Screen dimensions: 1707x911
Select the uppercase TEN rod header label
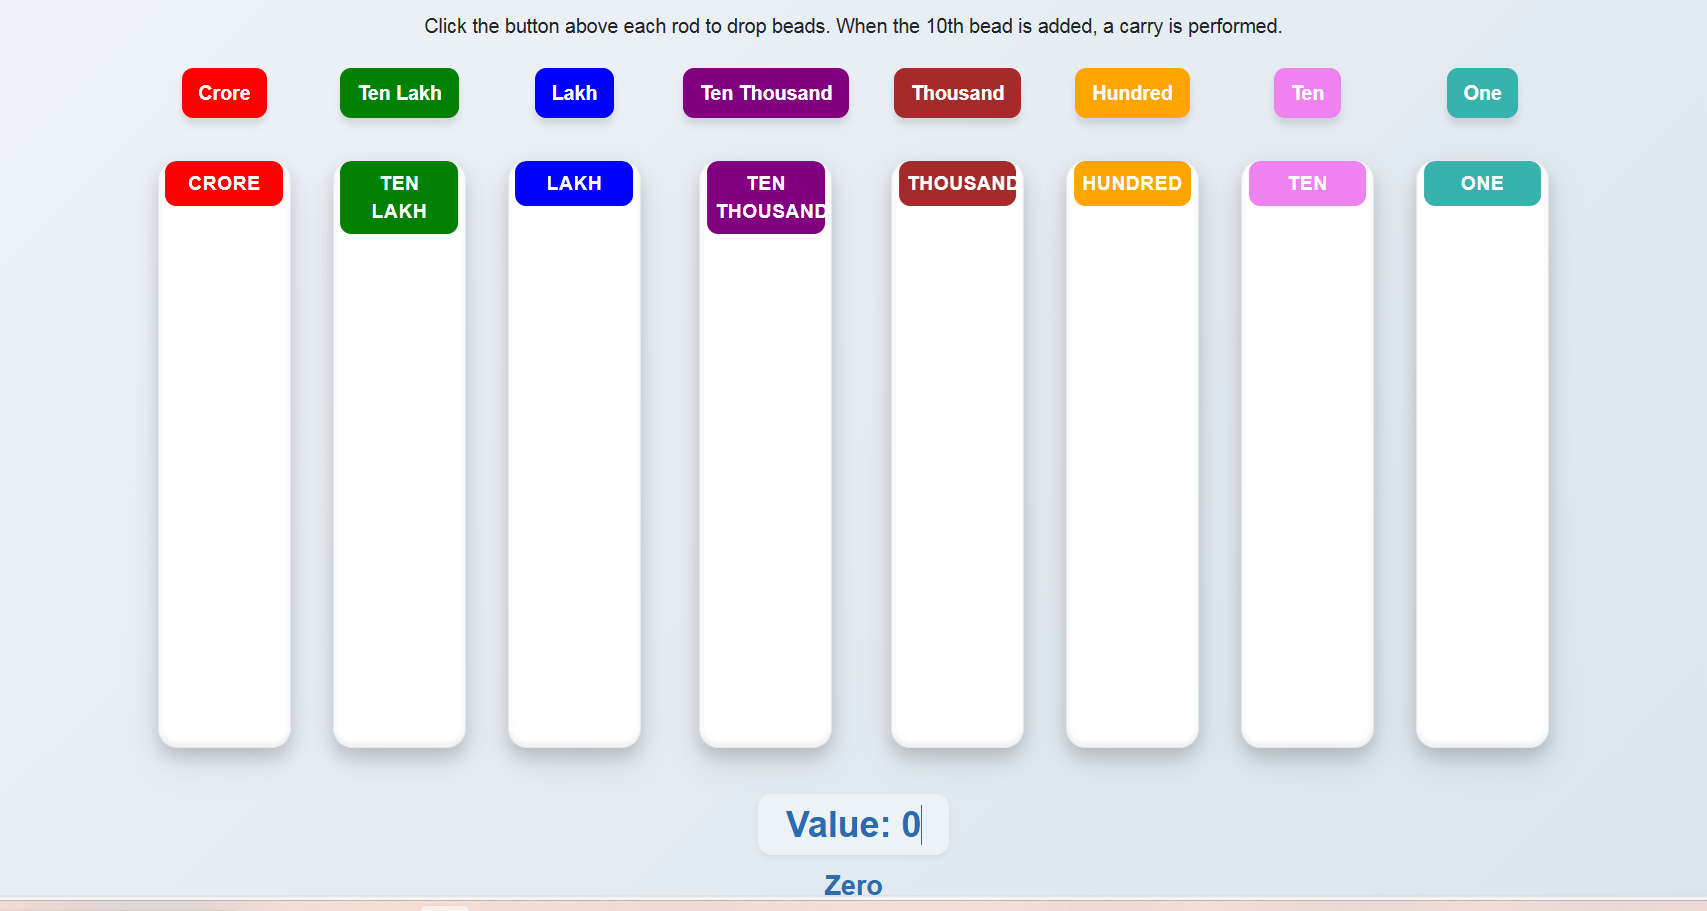coord(1307,184)
